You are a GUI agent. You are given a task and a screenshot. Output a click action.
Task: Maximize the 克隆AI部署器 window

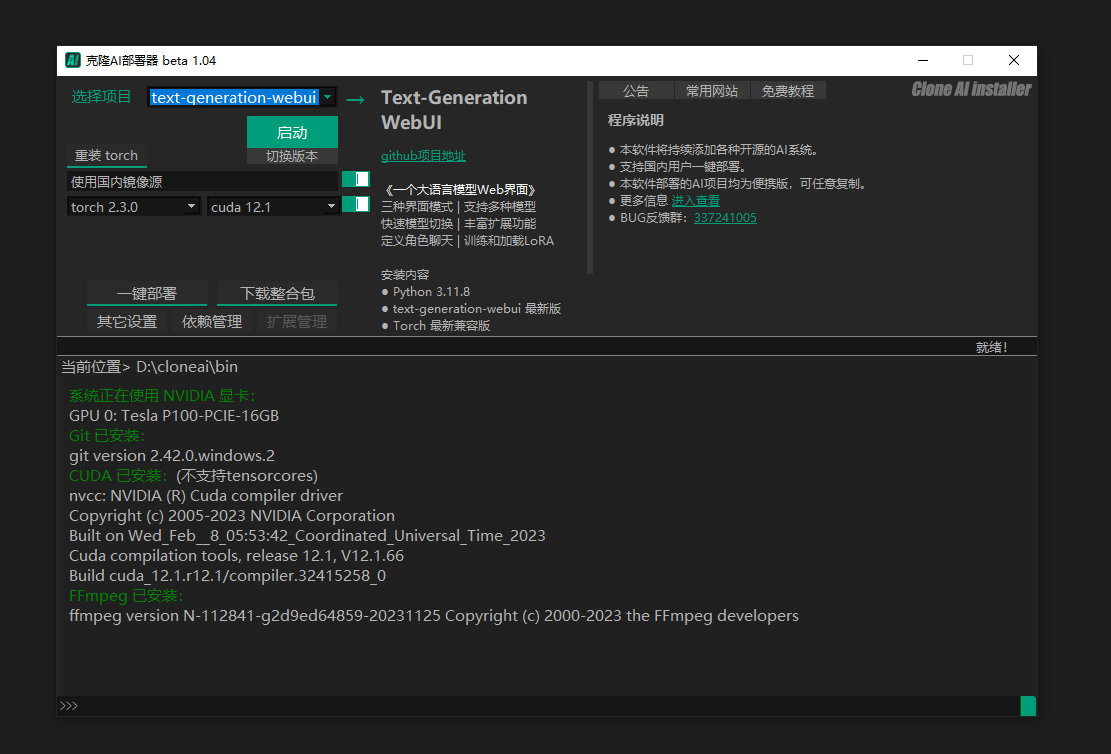pos(968,60)
